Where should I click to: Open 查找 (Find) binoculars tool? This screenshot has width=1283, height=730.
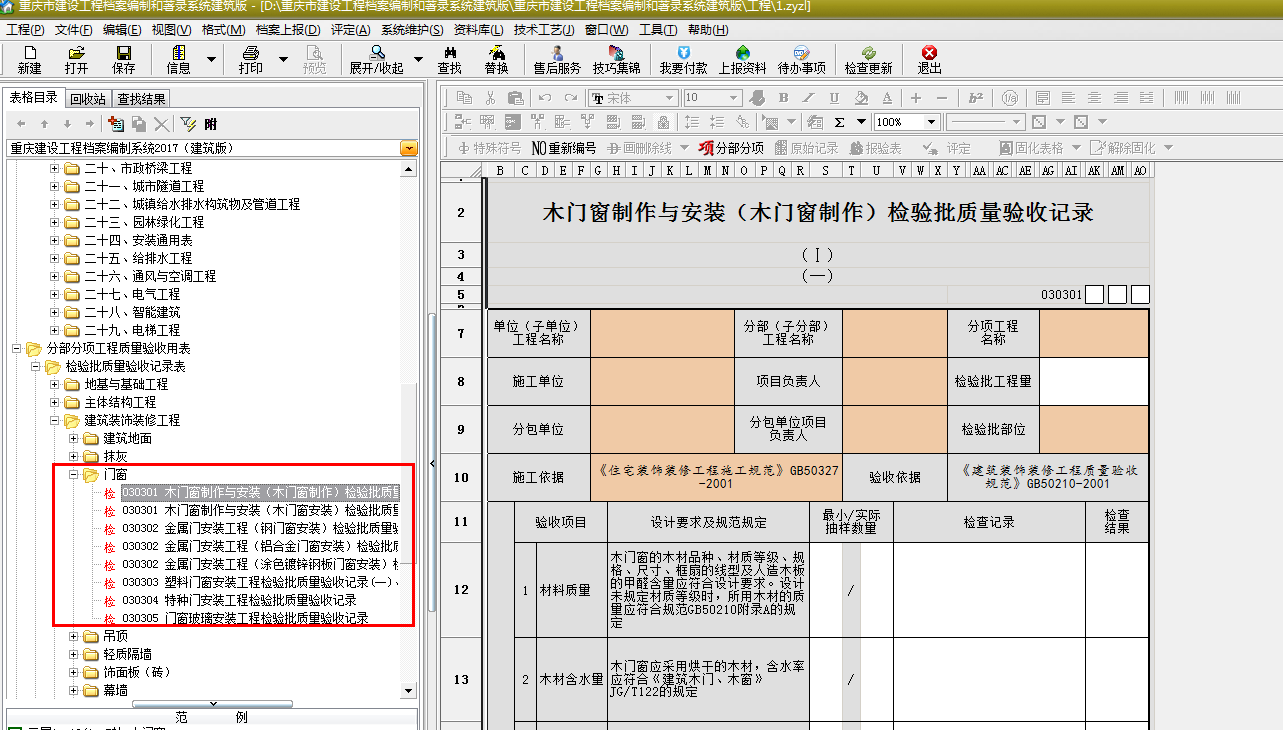449,59
